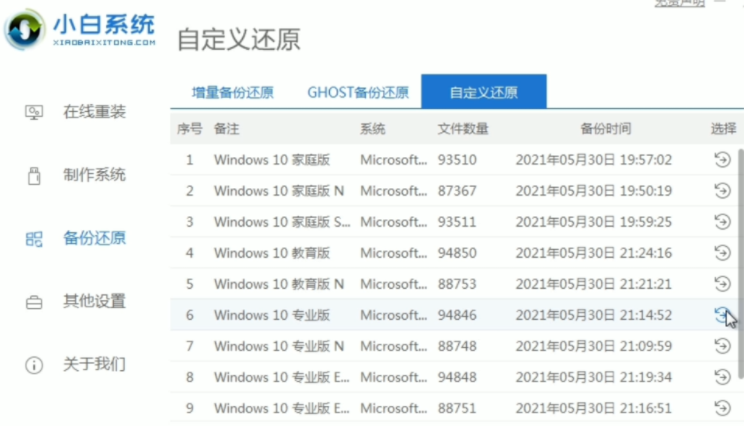
Task: Click backup time 2021年05月30日 21:14:52
Action: click(x=594, y=315)
